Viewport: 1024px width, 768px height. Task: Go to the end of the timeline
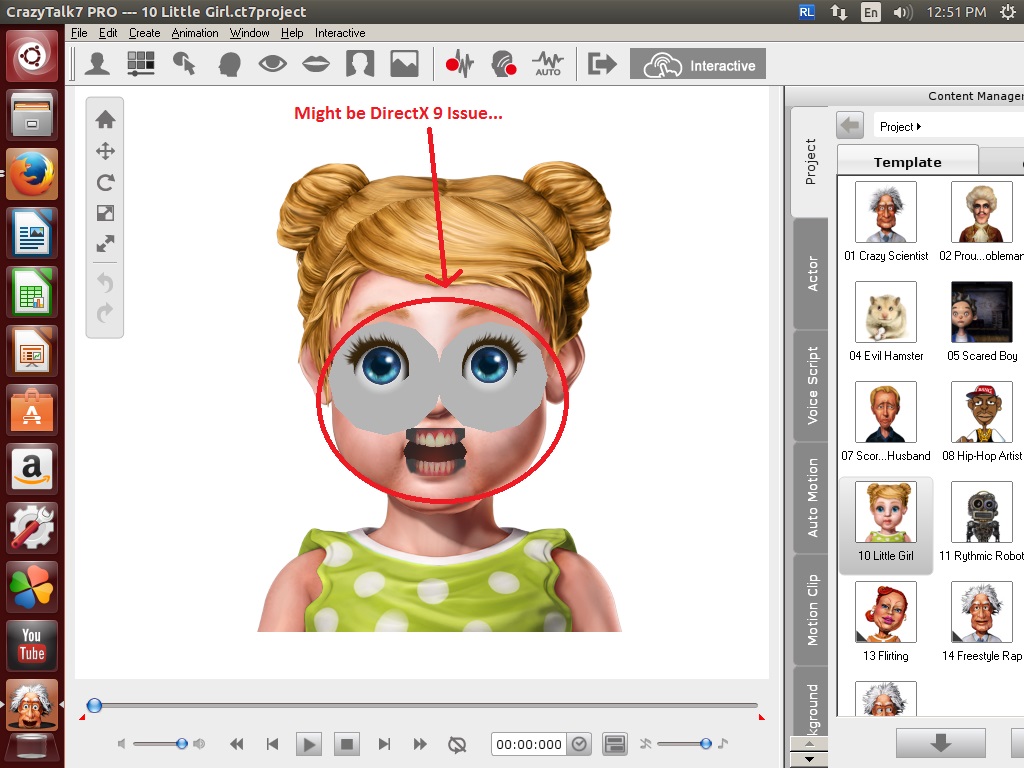(x=384, y=744)
